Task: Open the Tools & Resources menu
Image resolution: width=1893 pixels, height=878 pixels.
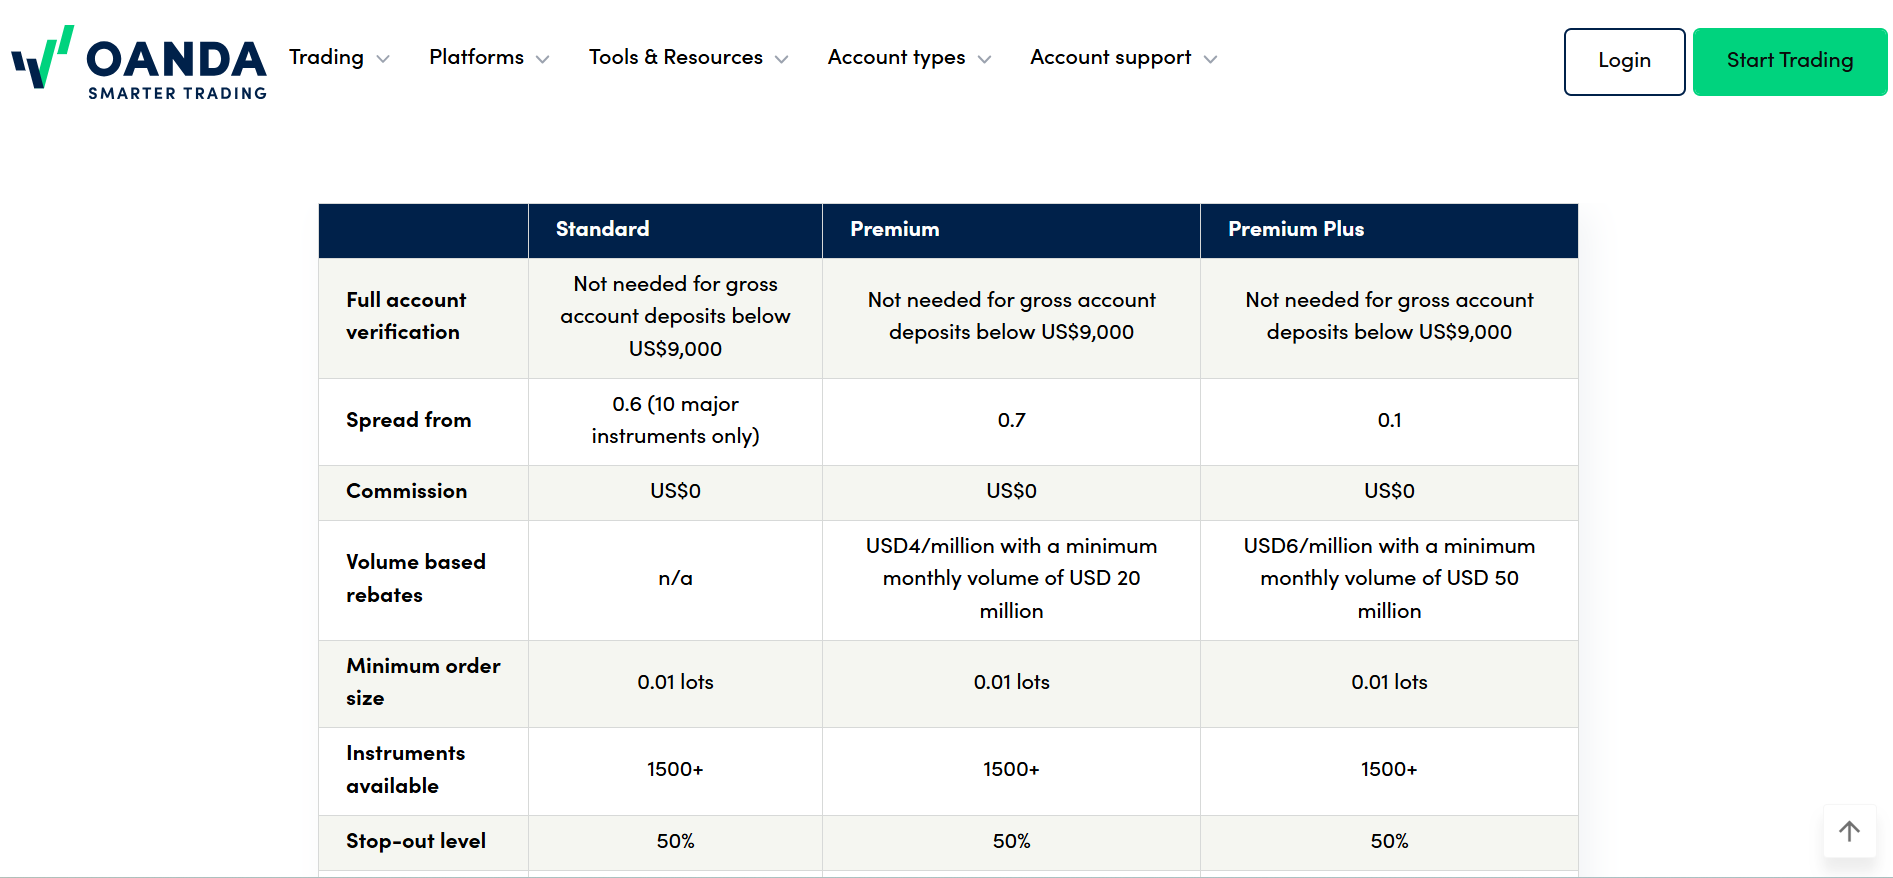Action: (x=676, y=57)
